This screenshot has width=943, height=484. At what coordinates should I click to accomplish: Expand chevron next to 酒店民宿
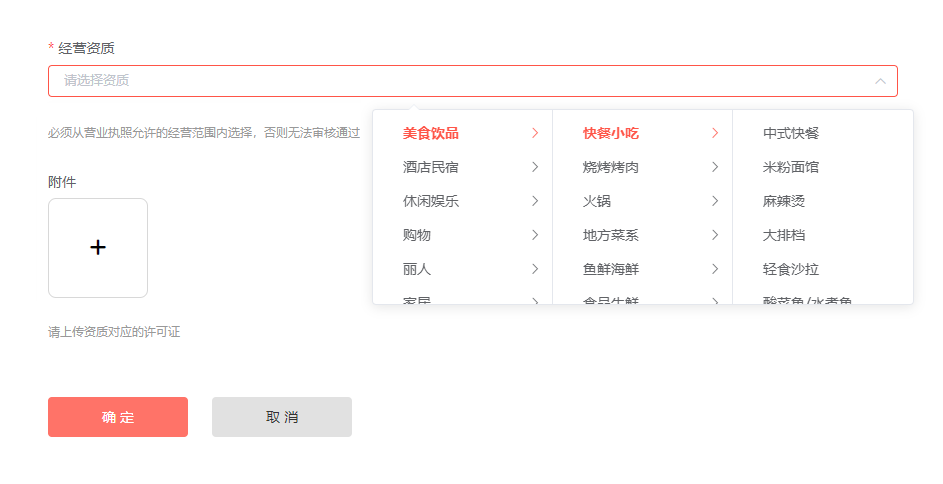tap(535, 167)
